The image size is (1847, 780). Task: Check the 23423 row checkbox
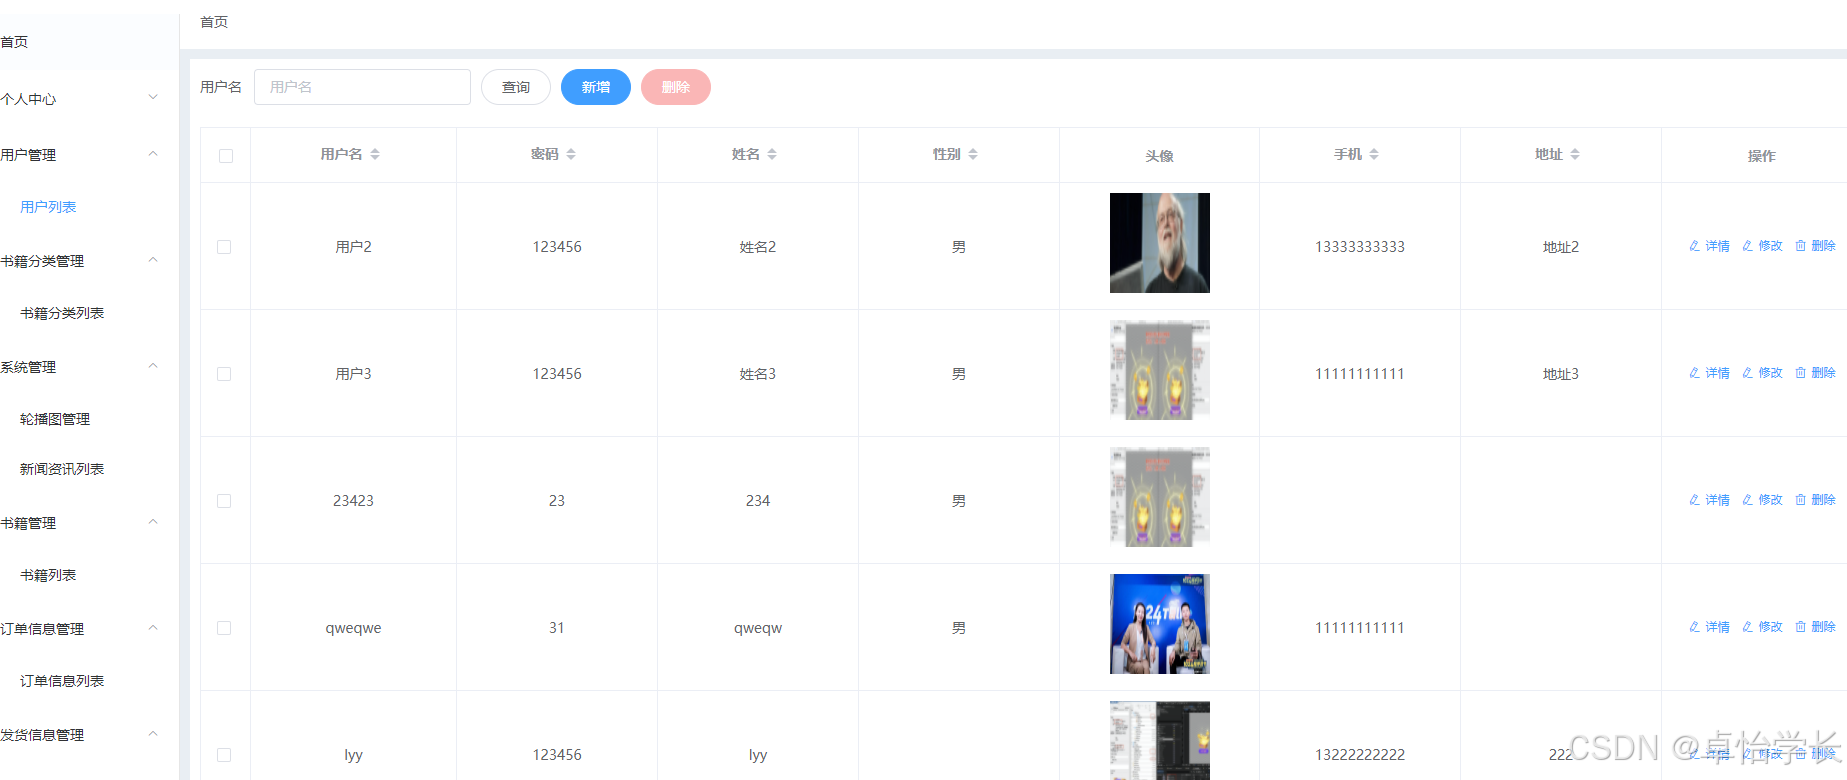(224, 501)
